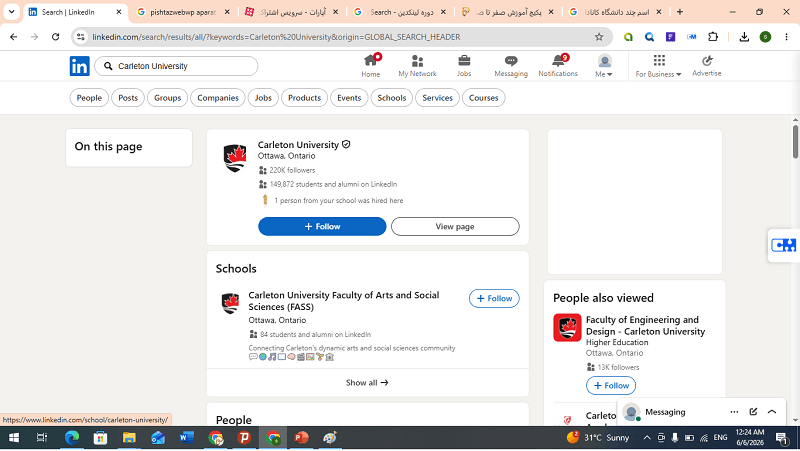The width and height of the screenshot is (800, 451).
Task: Open Faculty of Engineering and Design title link
Action: (645, 325)
